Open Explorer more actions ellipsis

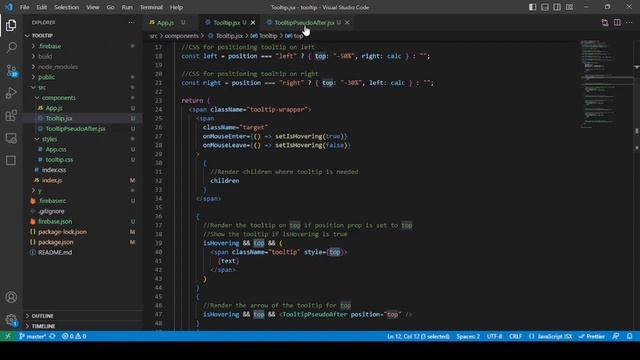point(131,22)
